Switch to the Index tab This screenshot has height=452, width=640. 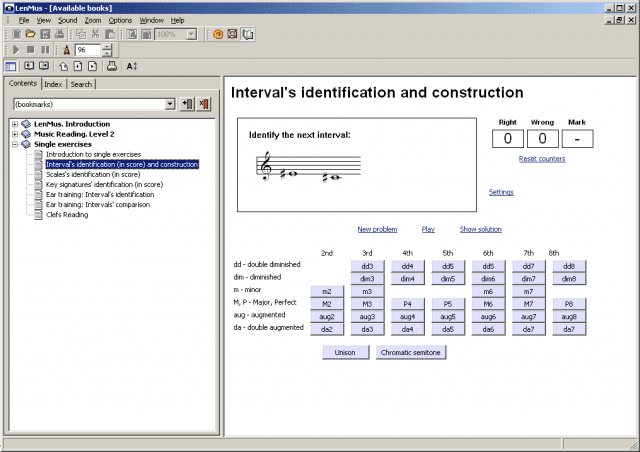pyautogui.click(x=53, y=84)
